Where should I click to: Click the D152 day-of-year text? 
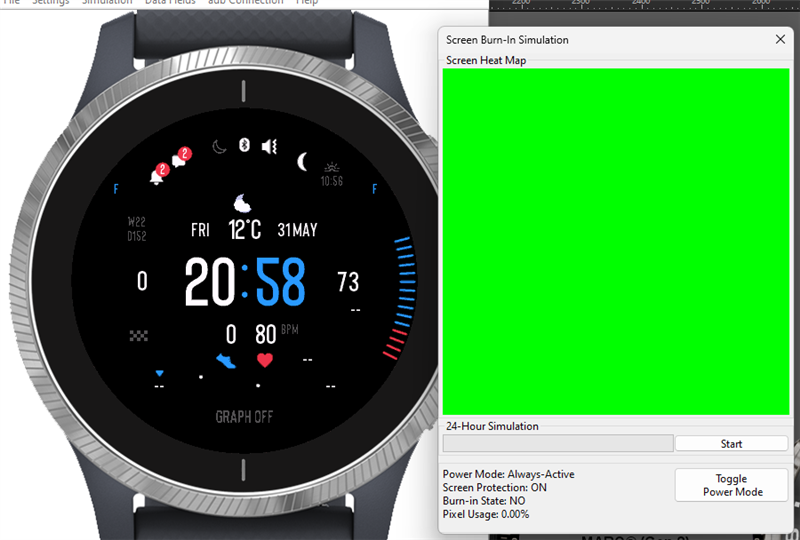[137, 236]
